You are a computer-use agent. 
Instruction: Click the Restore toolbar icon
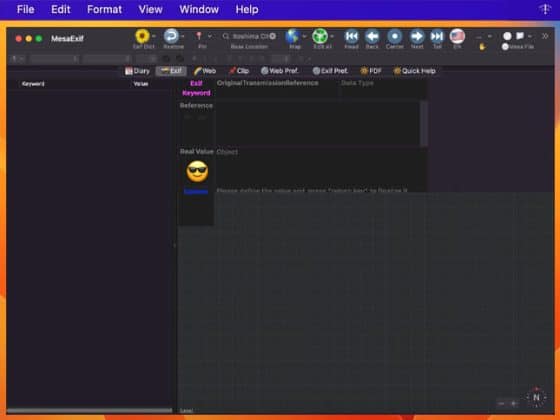point(171,36)
